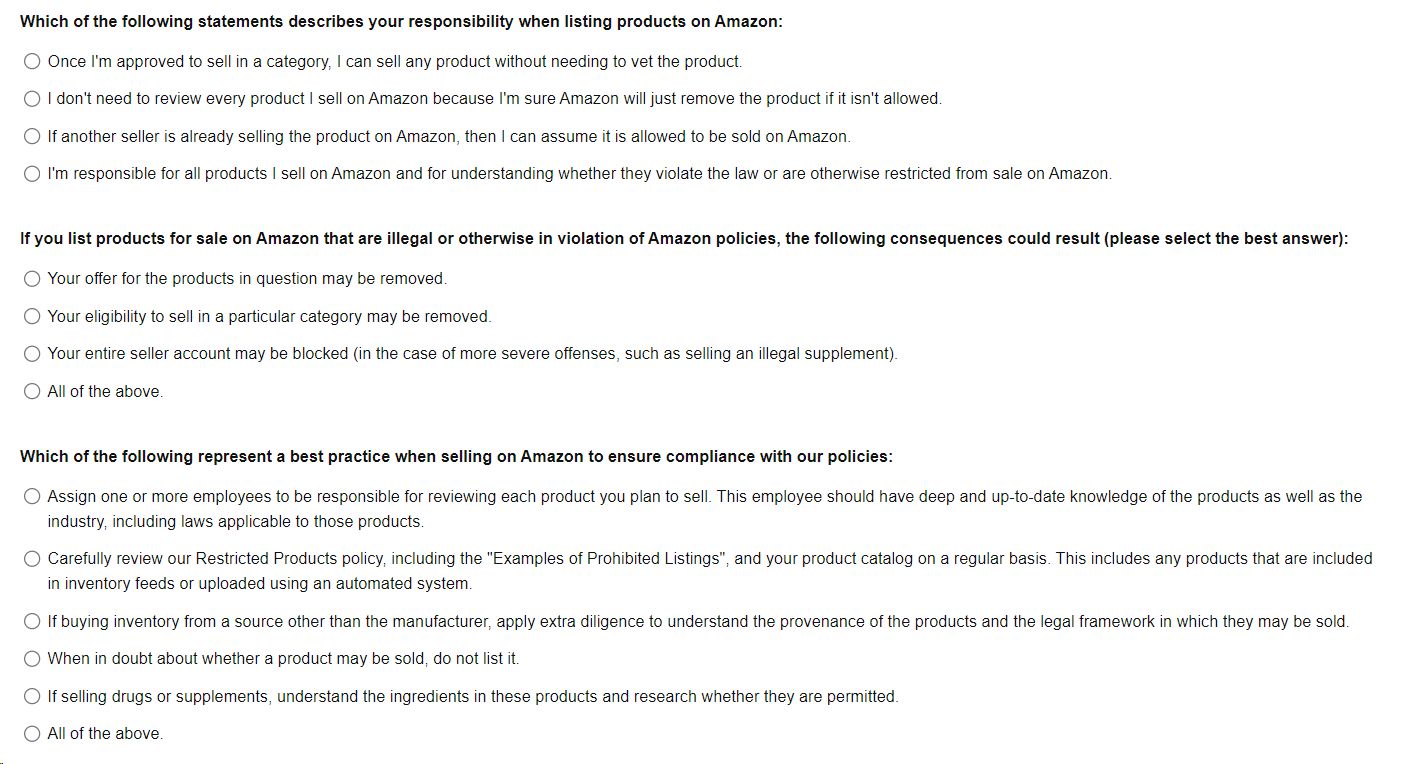This screenshot has height=764, width=1405.
Task: Choose 'Your eligibility to sell in a particular category' option
Action: click(x=32, y=317)
